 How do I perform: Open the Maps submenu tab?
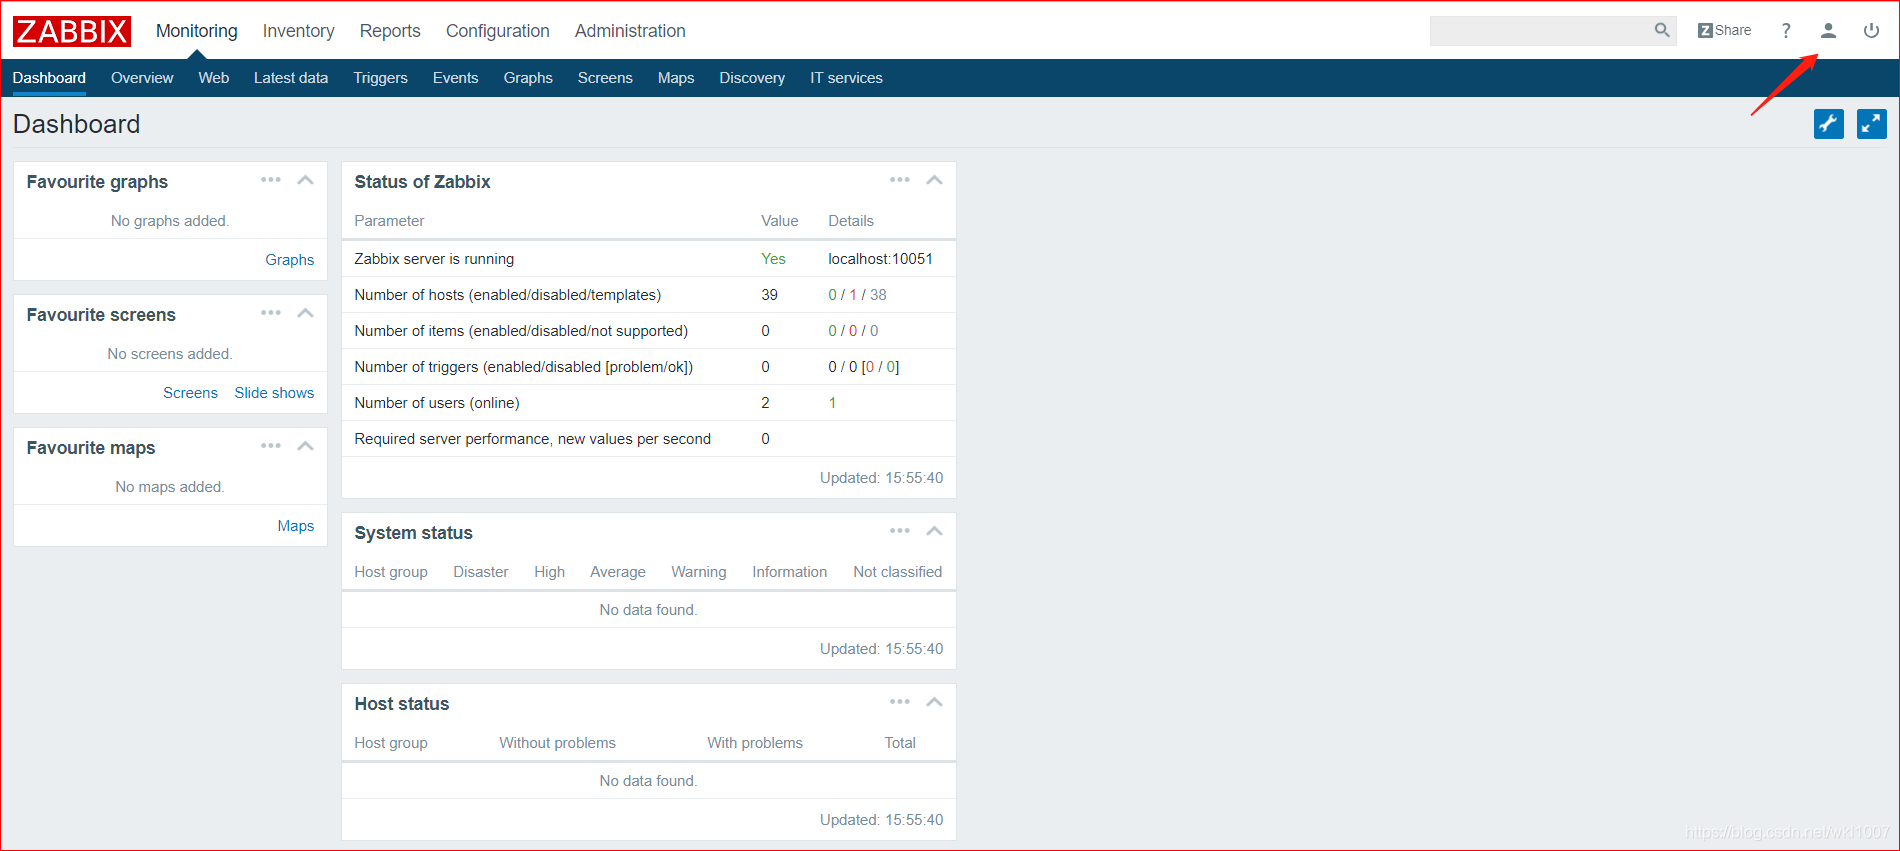[x=676, y=78]
